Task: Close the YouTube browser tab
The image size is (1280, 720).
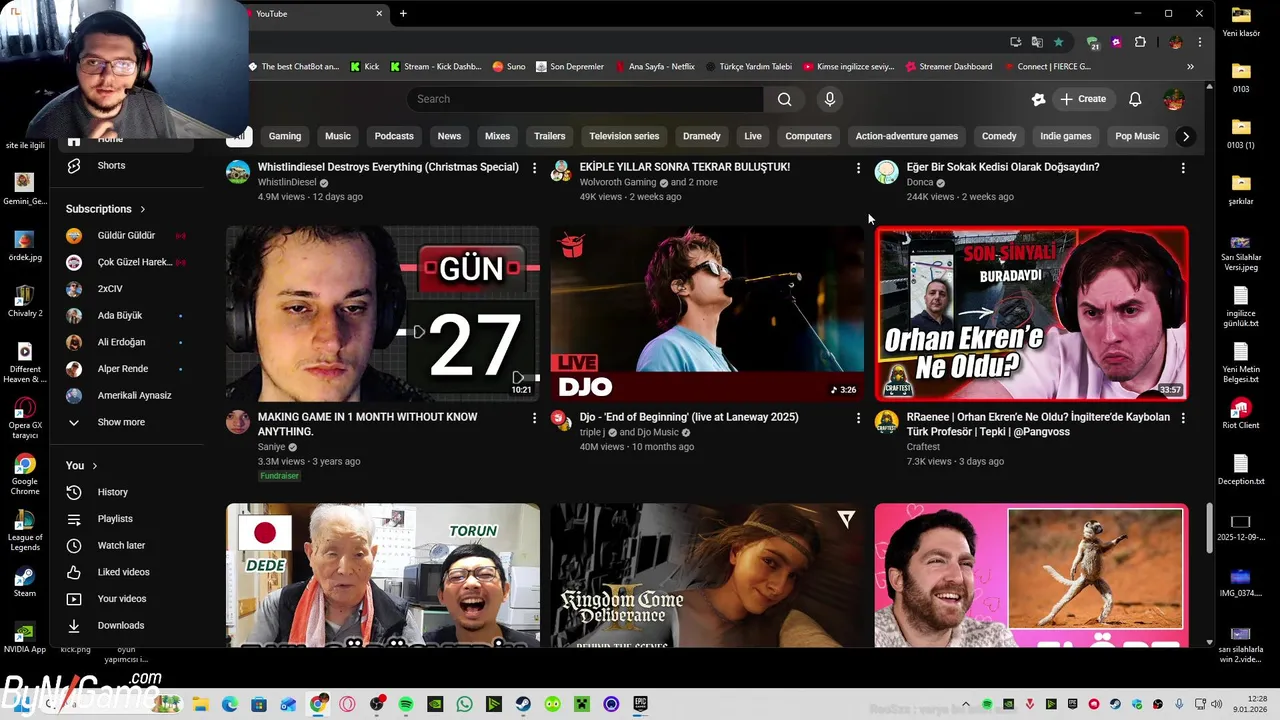Action: (x=379, y=14)
